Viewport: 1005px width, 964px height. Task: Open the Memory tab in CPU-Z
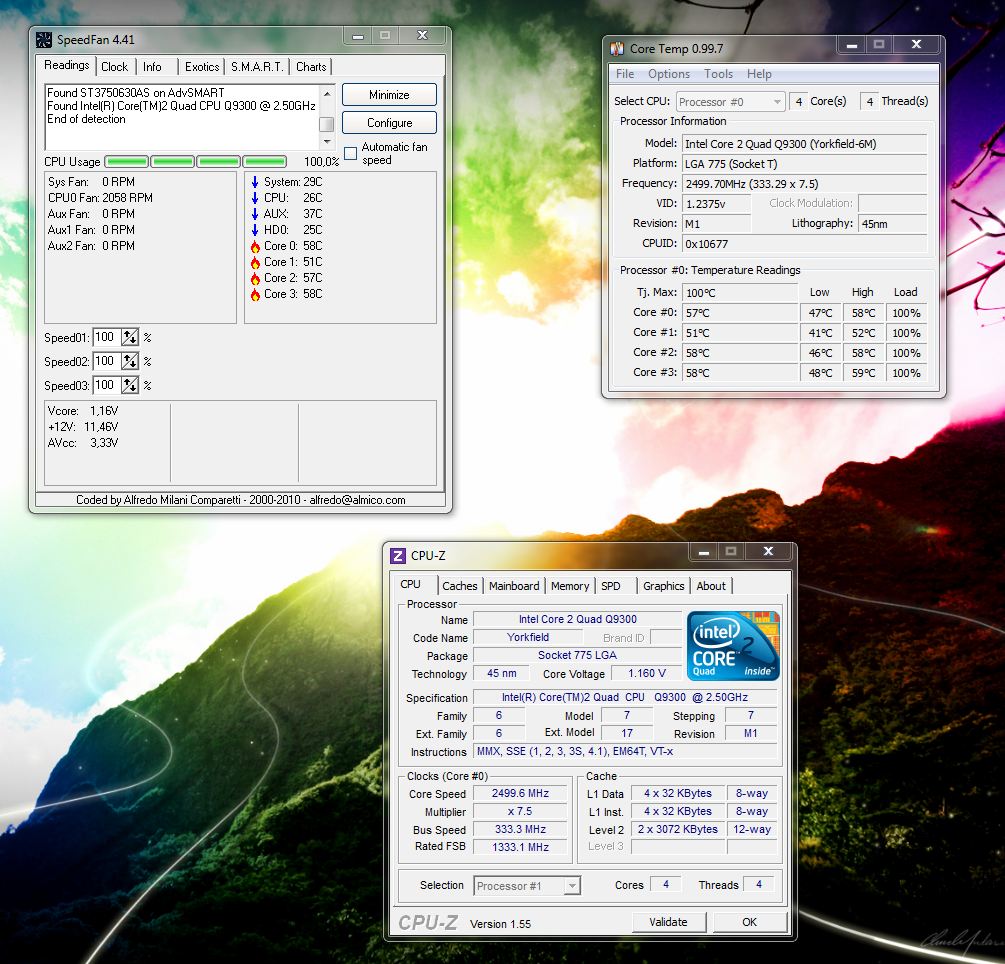[x=570, y=586]
